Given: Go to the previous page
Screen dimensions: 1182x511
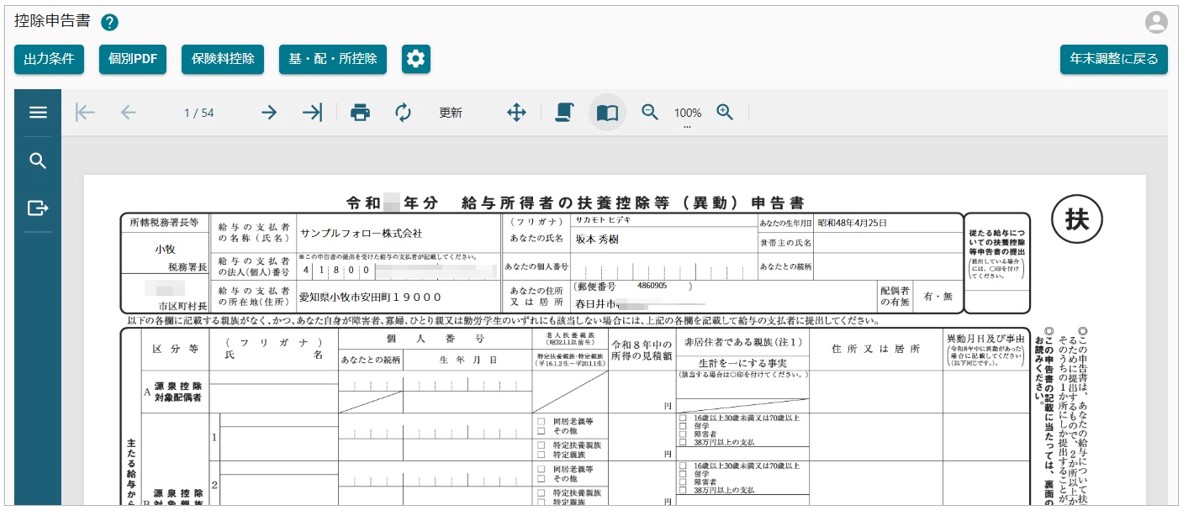Looking at the screenshot, I should click(129, 113).
